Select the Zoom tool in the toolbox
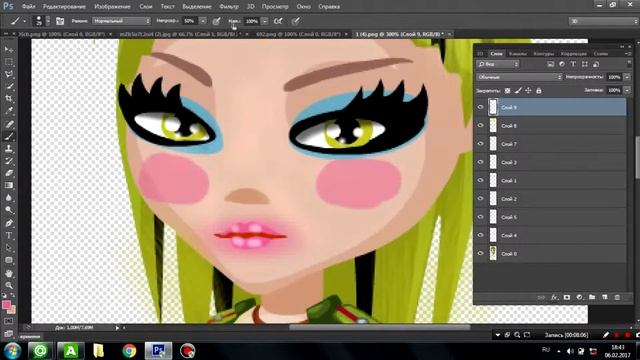The image size is (640, 360). tap(9, 285)
